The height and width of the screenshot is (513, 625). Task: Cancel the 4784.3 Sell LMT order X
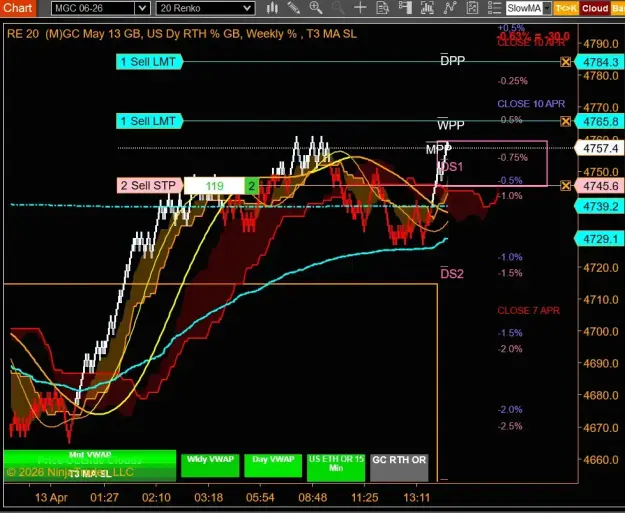click(x=565, y=62)
